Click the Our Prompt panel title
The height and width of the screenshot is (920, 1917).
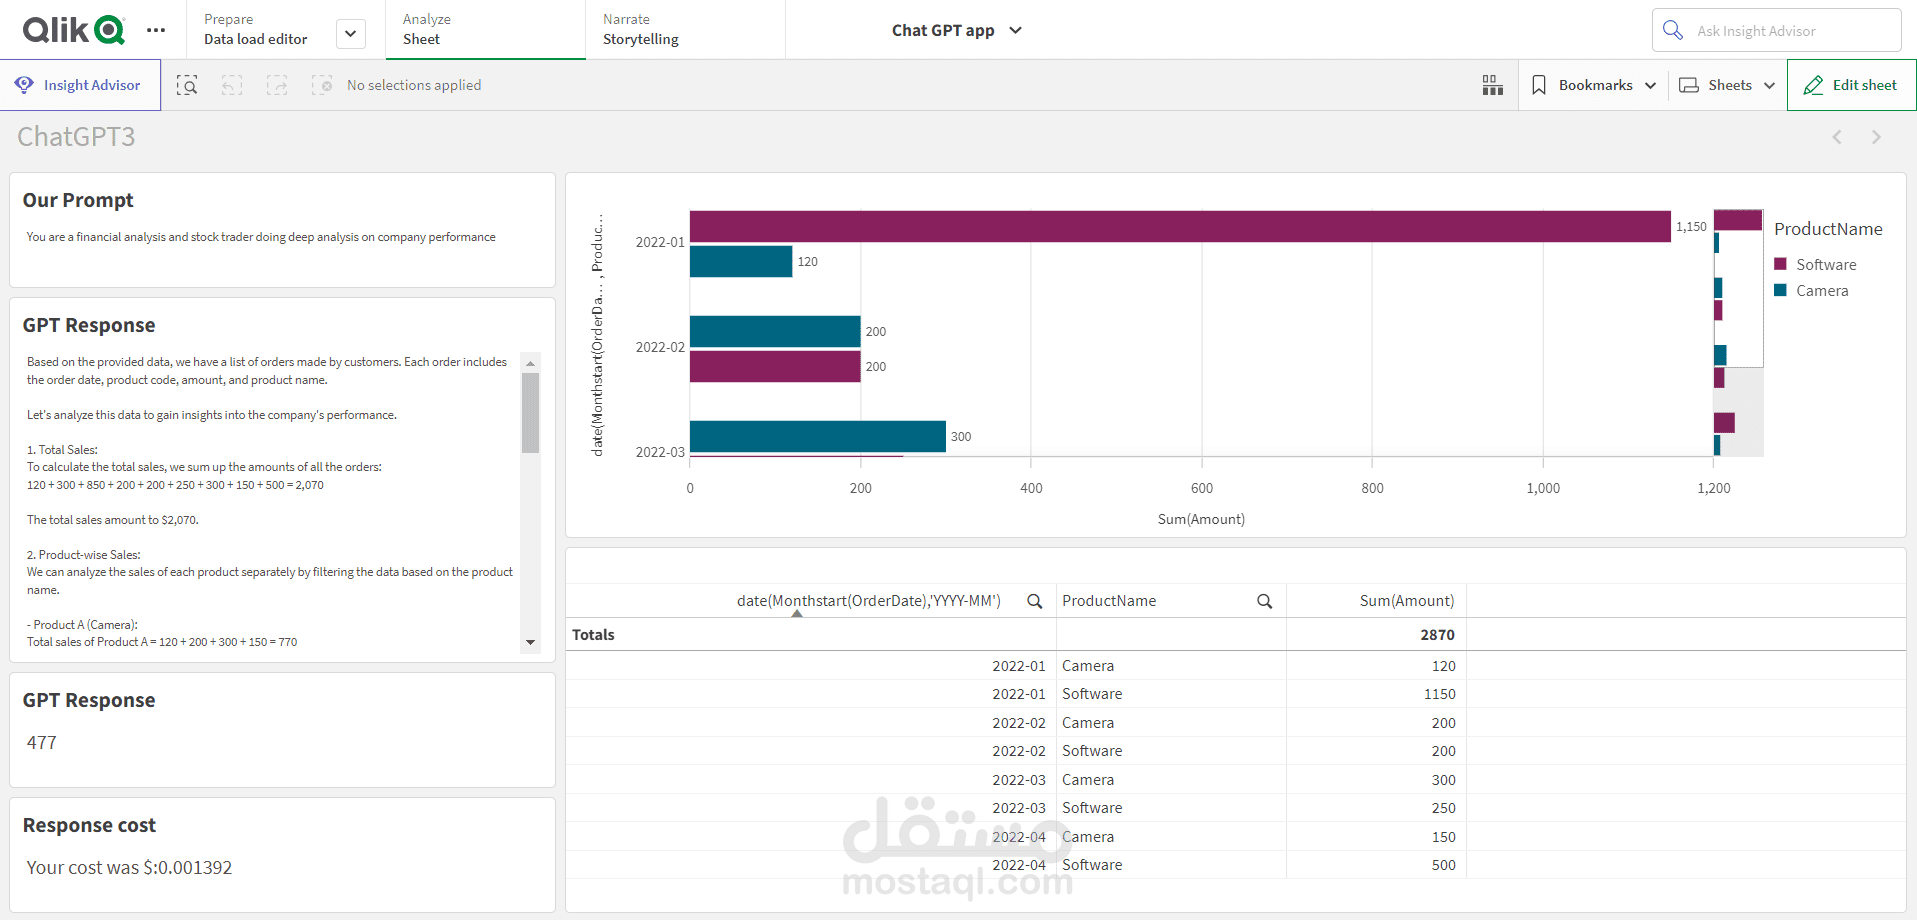point(78,200)
